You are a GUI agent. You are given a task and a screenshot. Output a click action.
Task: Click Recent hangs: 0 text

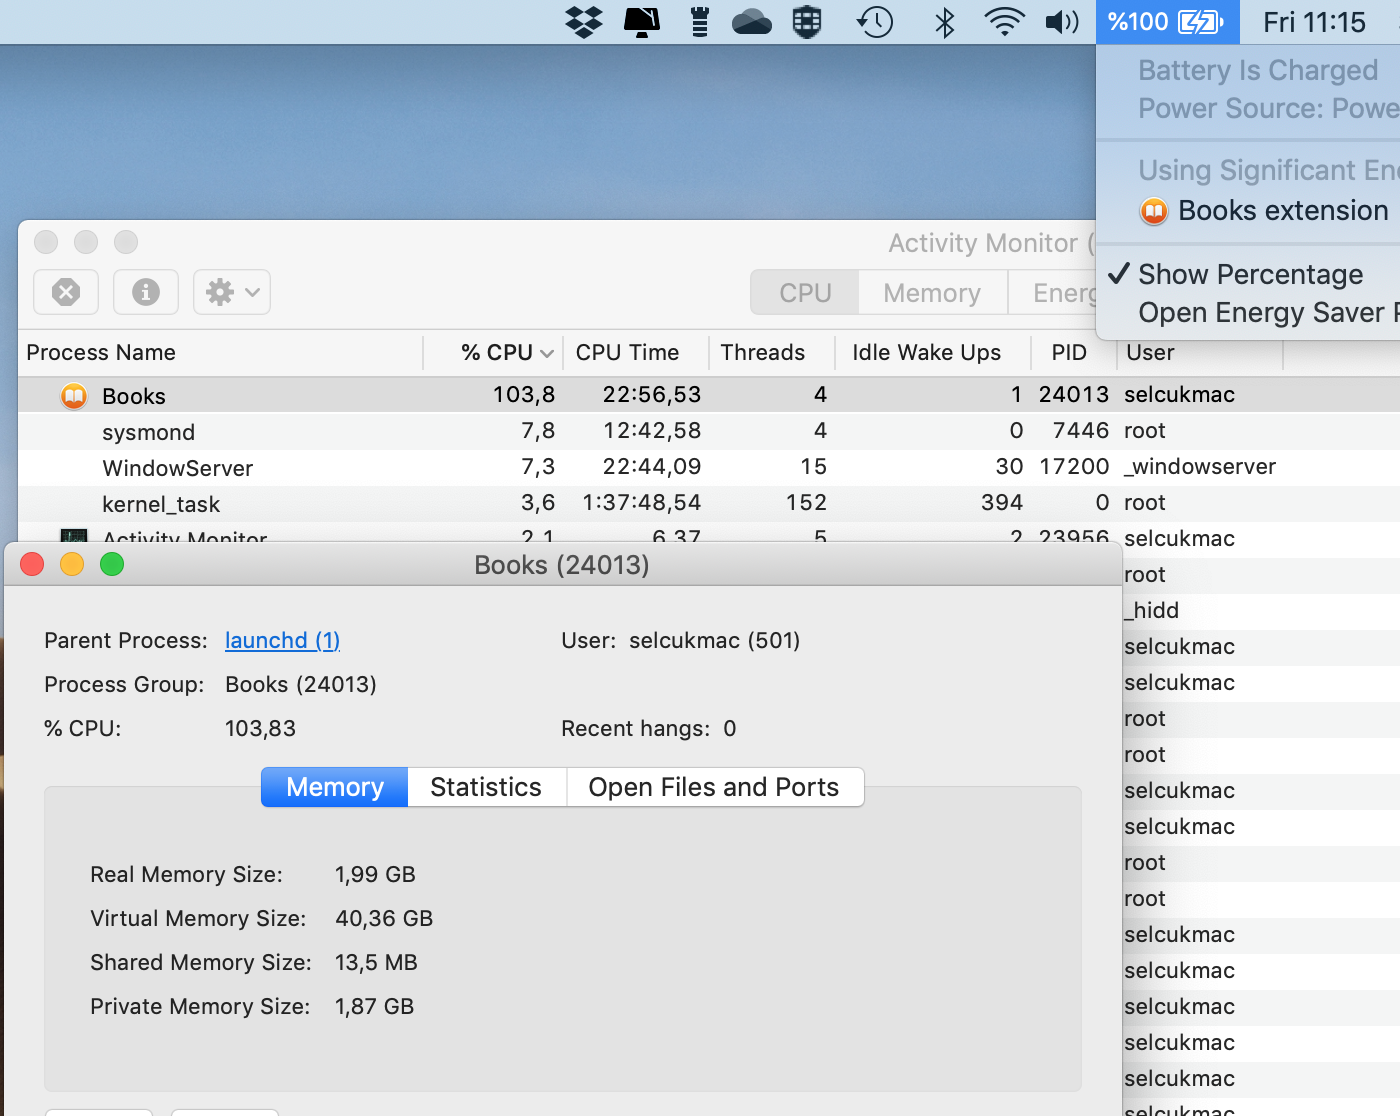[x=649, y=728]
